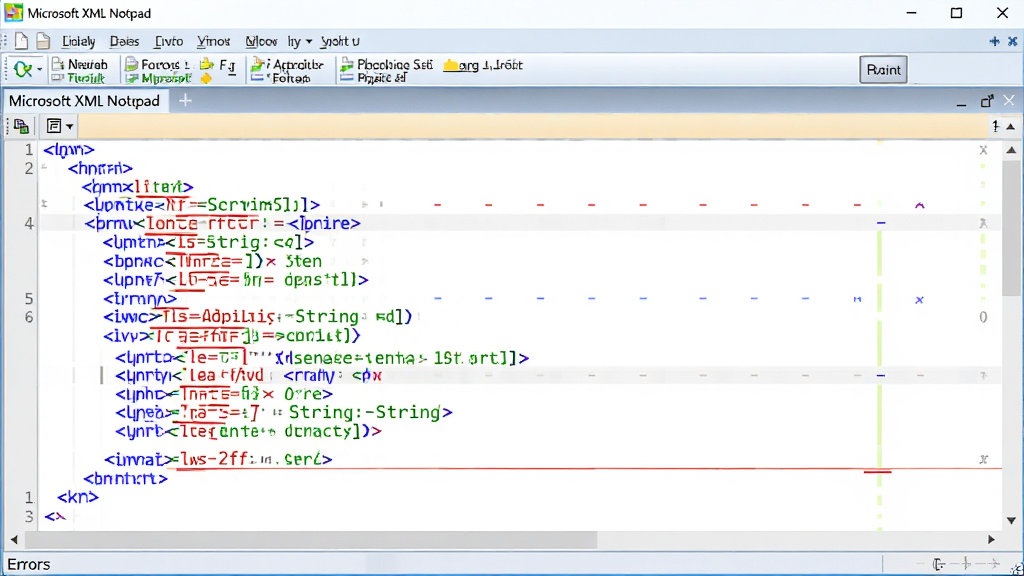Click the green arrow toolbar icon
Viewport: 1024px width, 576px height.
[x=22, y=69]
